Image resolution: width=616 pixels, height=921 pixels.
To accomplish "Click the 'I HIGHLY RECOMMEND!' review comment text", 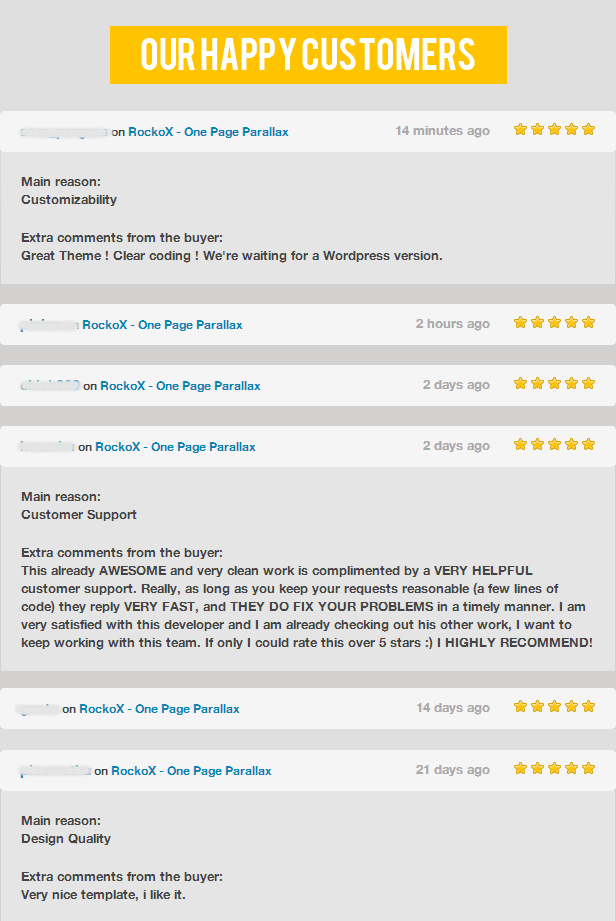I will (515, 643).
